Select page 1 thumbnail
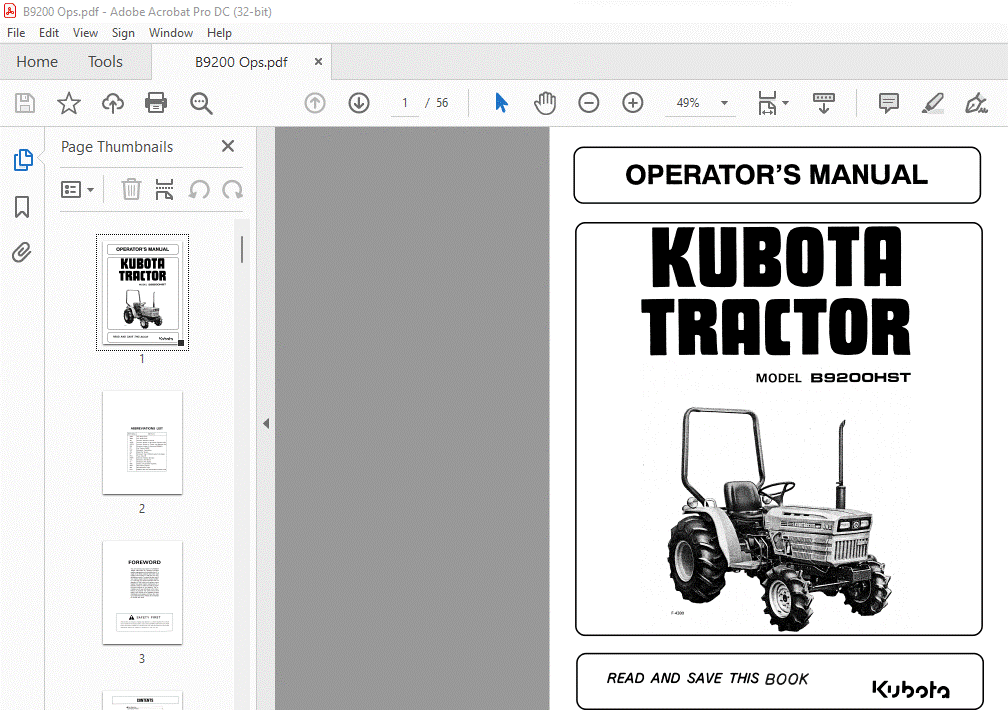 143,293
